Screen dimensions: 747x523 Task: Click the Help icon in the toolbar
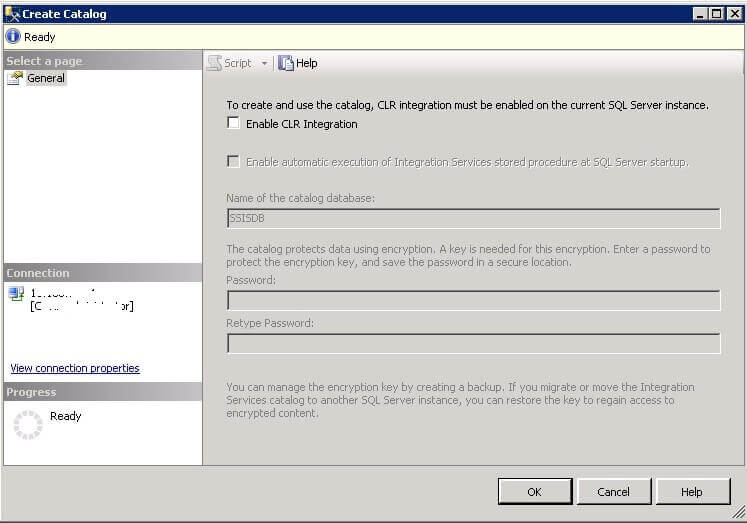[286, 63]
